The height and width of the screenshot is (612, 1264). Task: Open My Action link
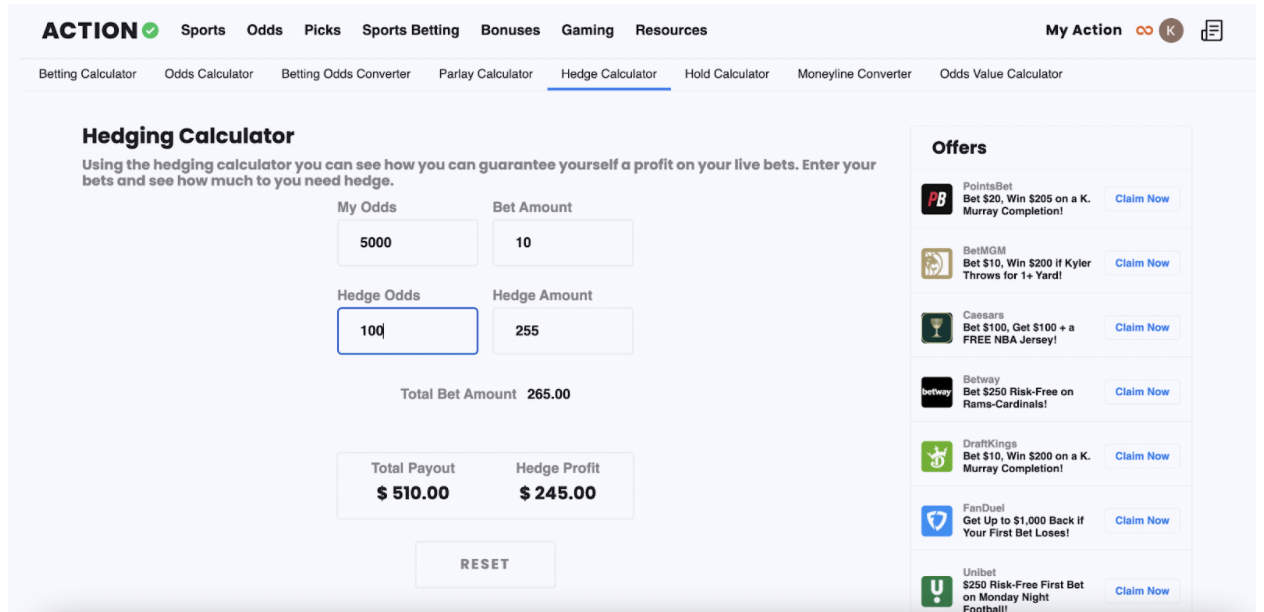tap(1083, 30)
